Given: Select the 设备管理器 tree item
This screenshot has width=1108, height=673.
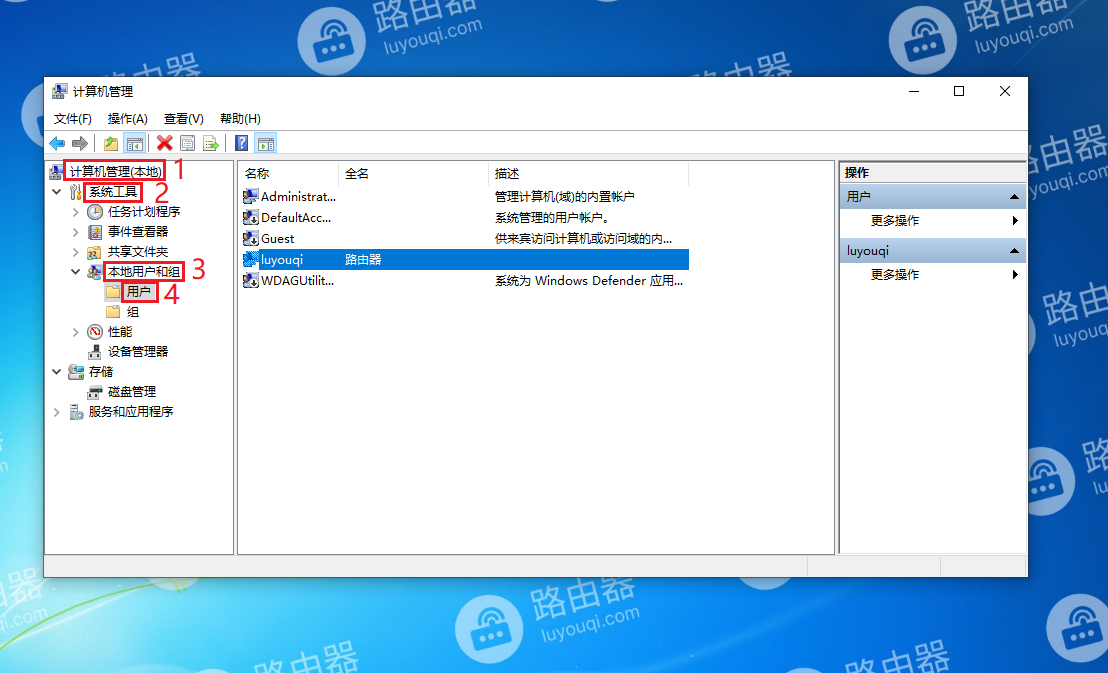Looking at the screenshot, I should click(138, 351).
